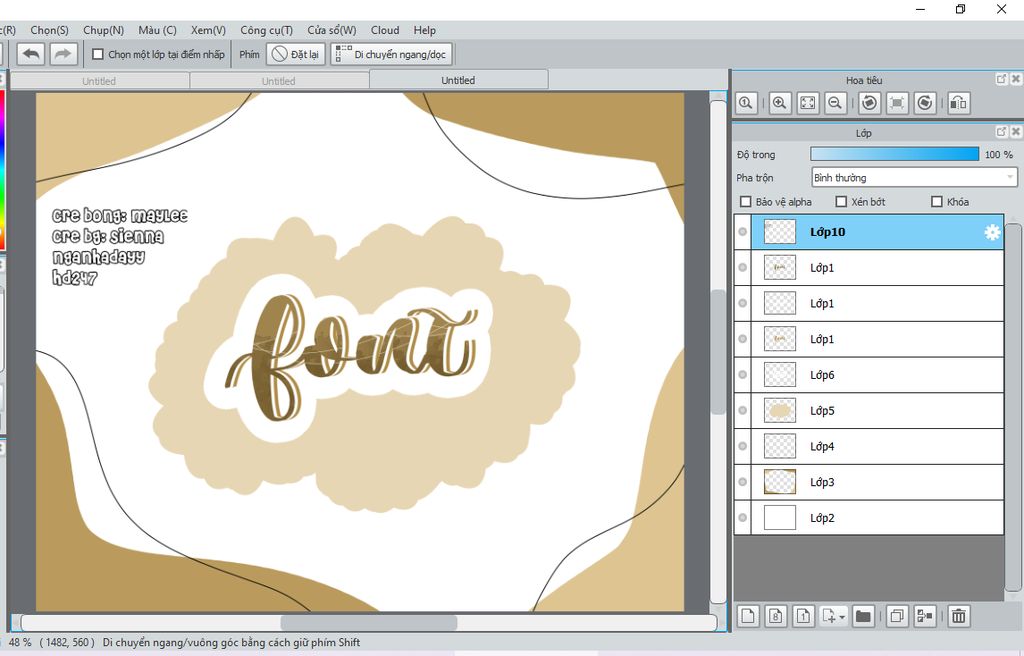Close the Lớp panel
Viewport: 1024px width, 656px height.
pos(1016,132)
